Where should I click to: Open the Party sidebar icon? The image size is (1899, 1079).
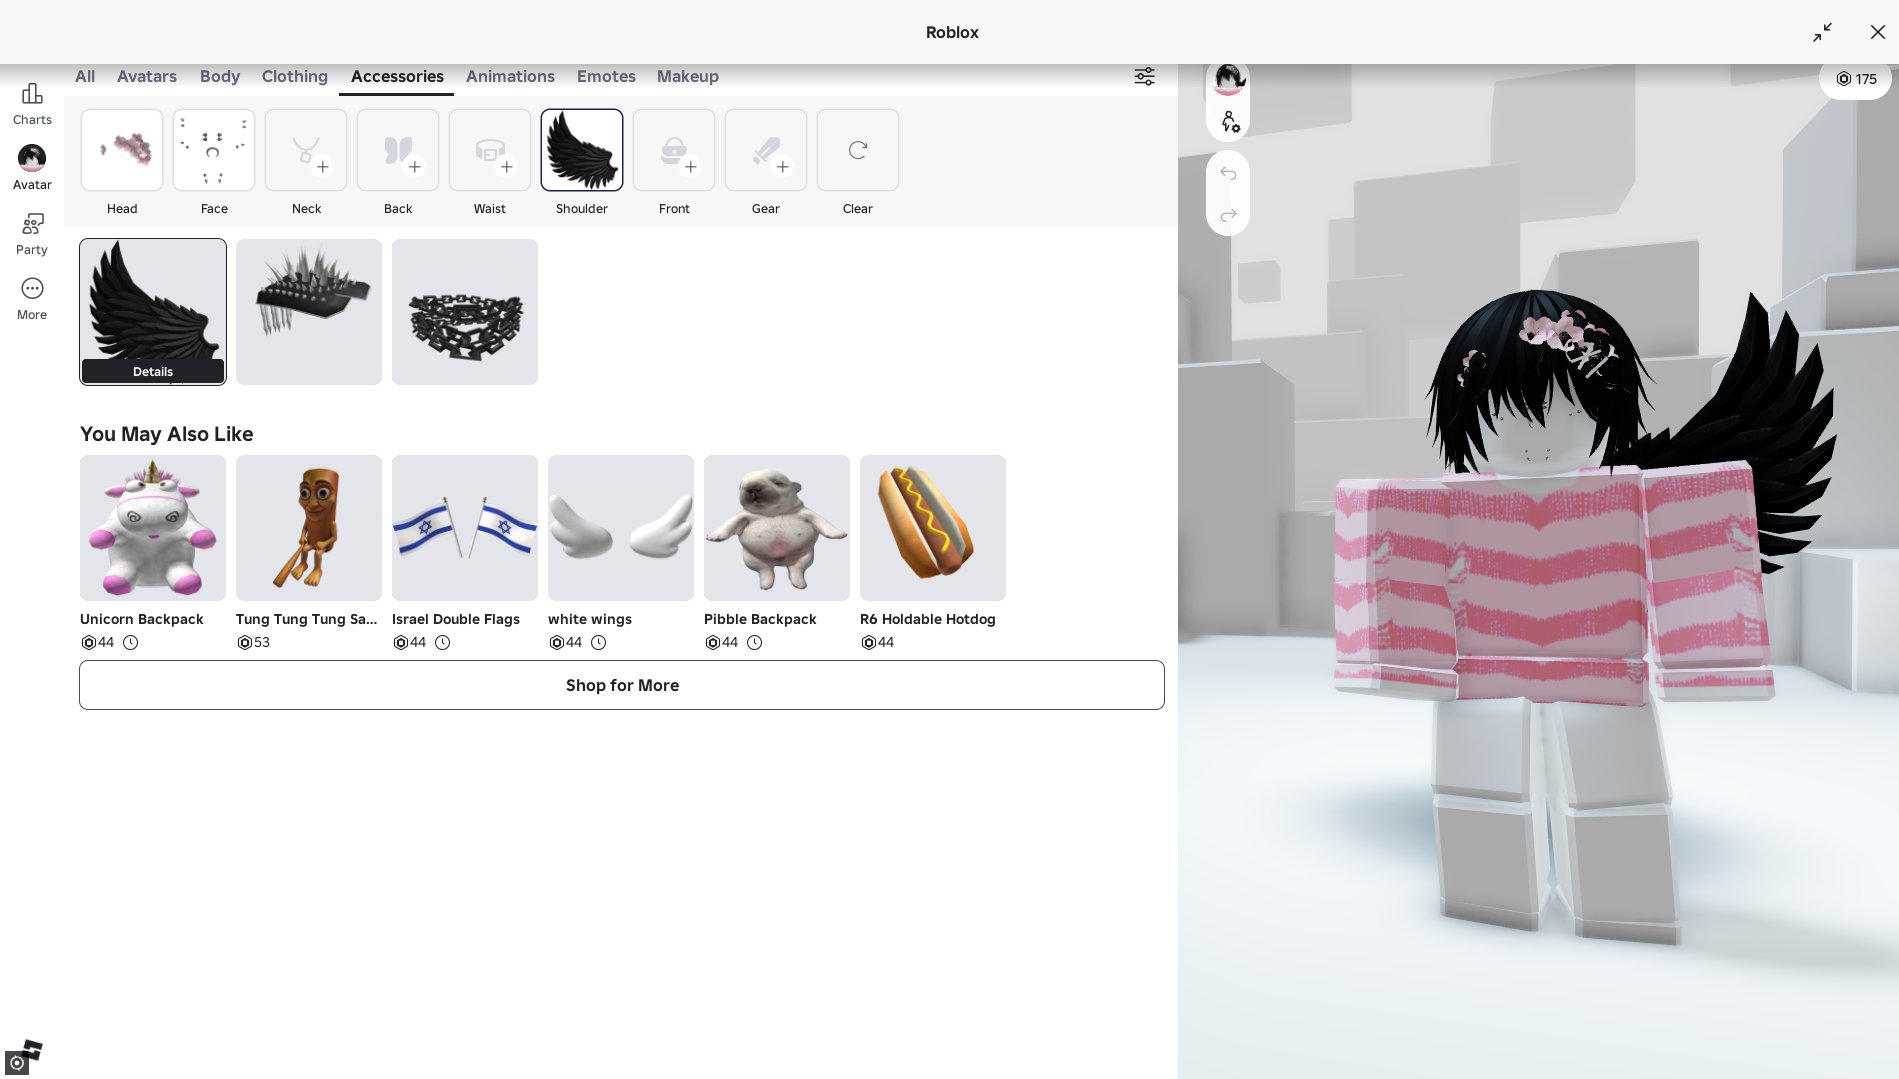[32, 234]
